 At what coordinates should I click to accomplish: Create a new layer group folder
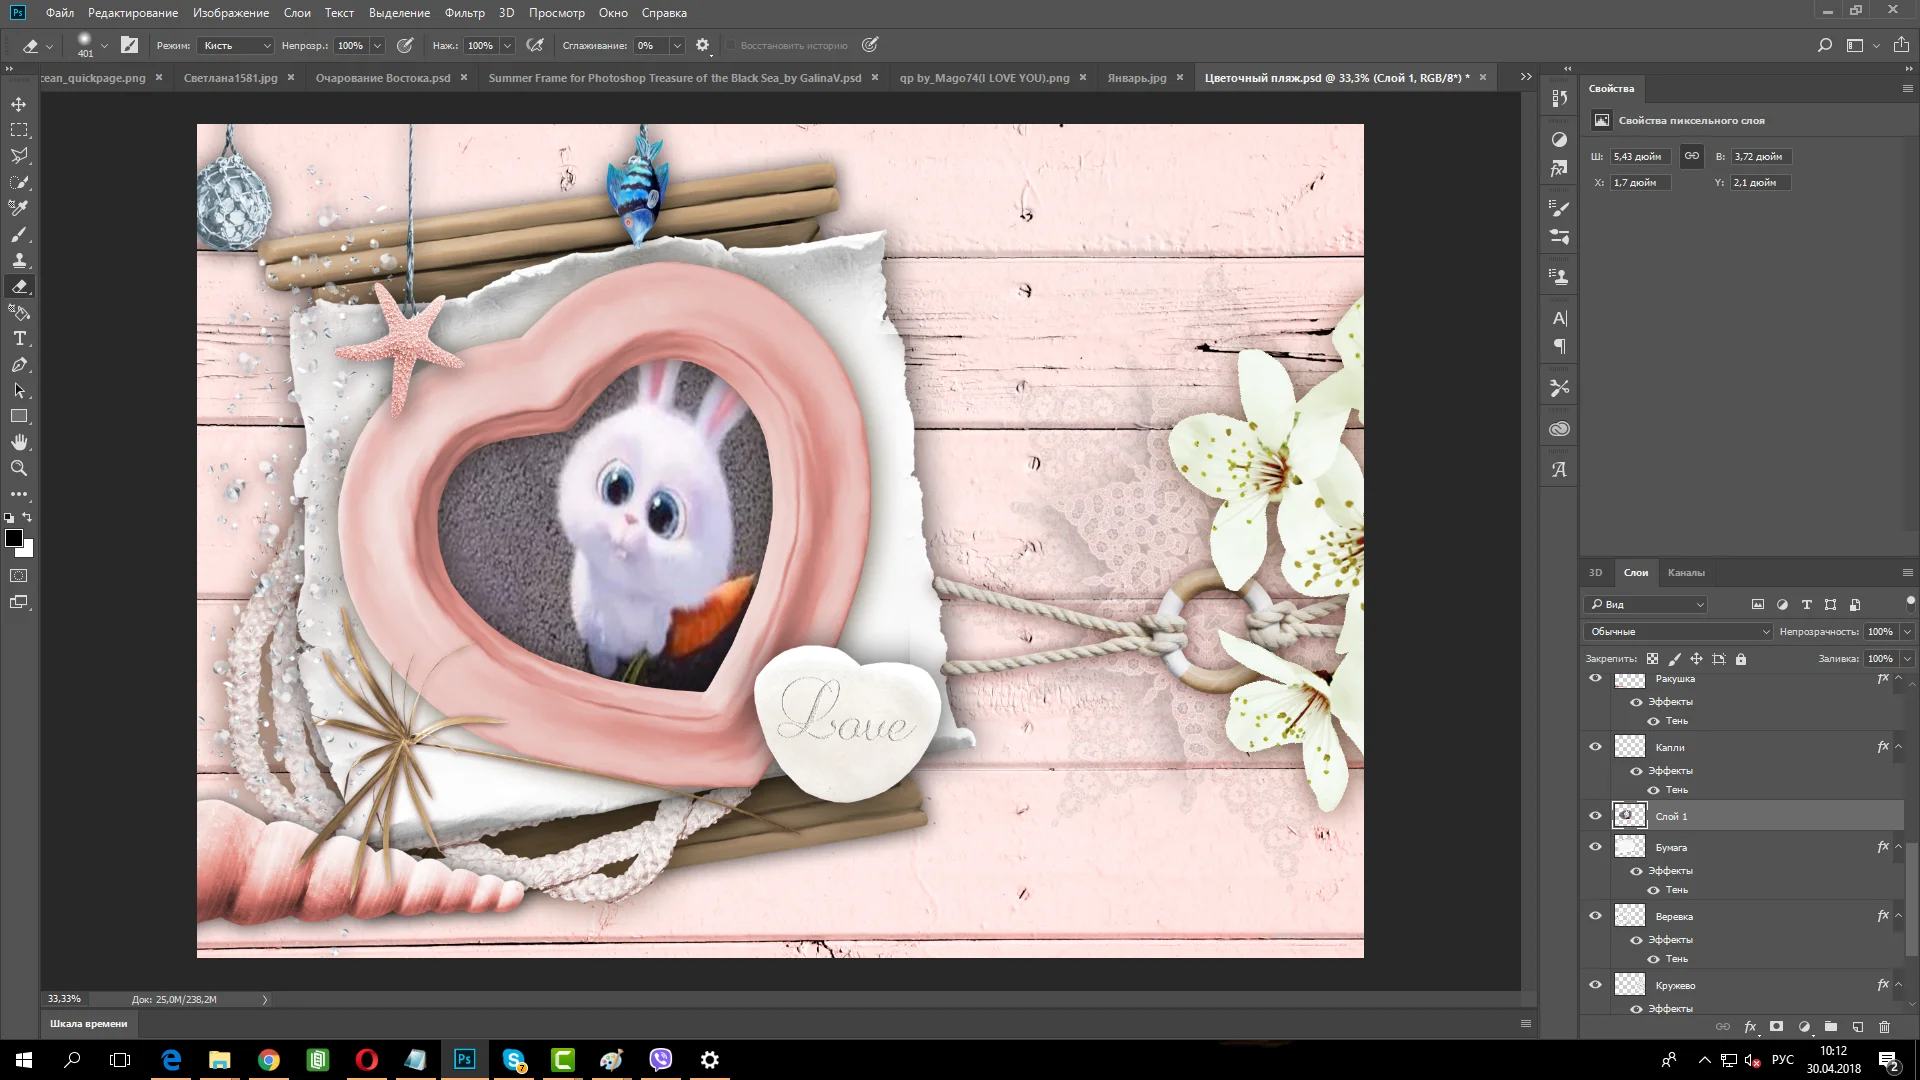tap(1830, 1027)
